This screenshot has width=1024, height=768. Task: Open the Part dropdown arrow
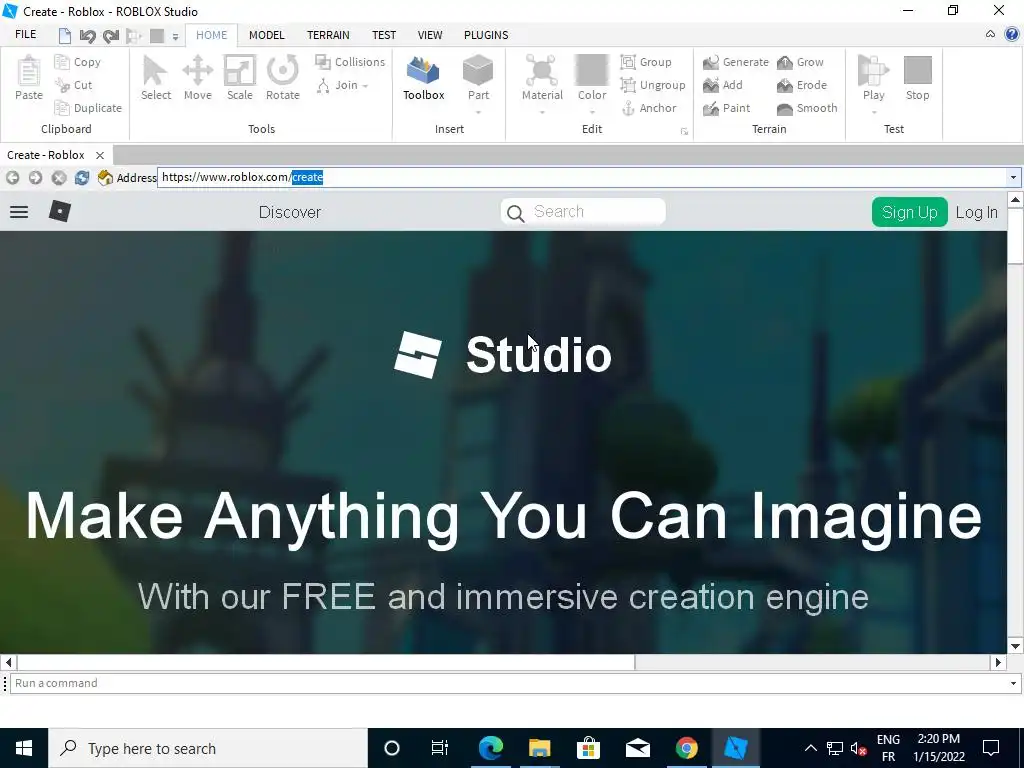(478, 112)
